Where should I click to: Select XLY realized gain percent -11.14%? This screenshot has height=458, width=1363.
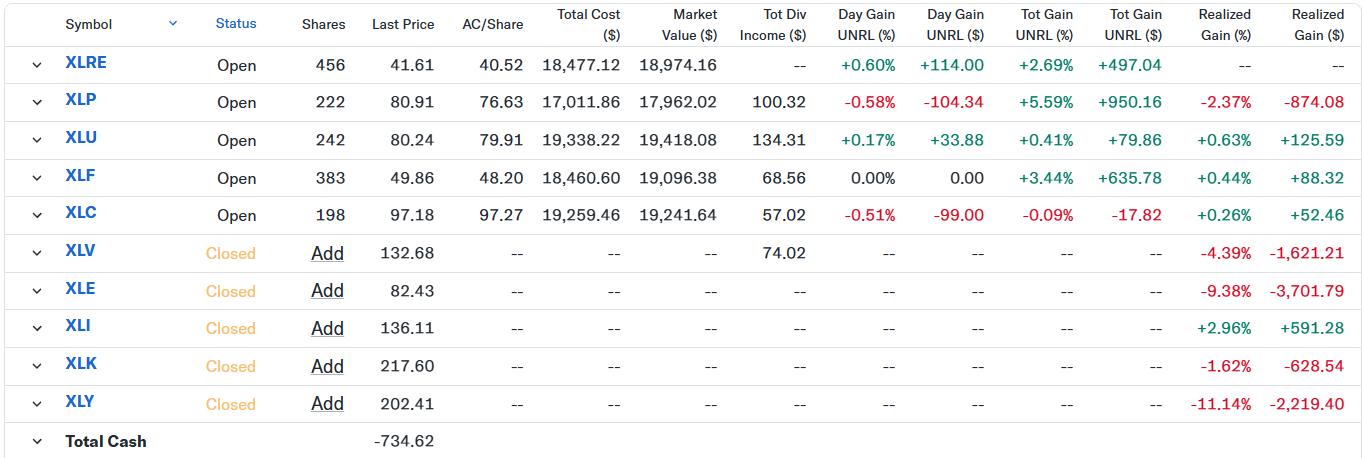coord(1221,404)
